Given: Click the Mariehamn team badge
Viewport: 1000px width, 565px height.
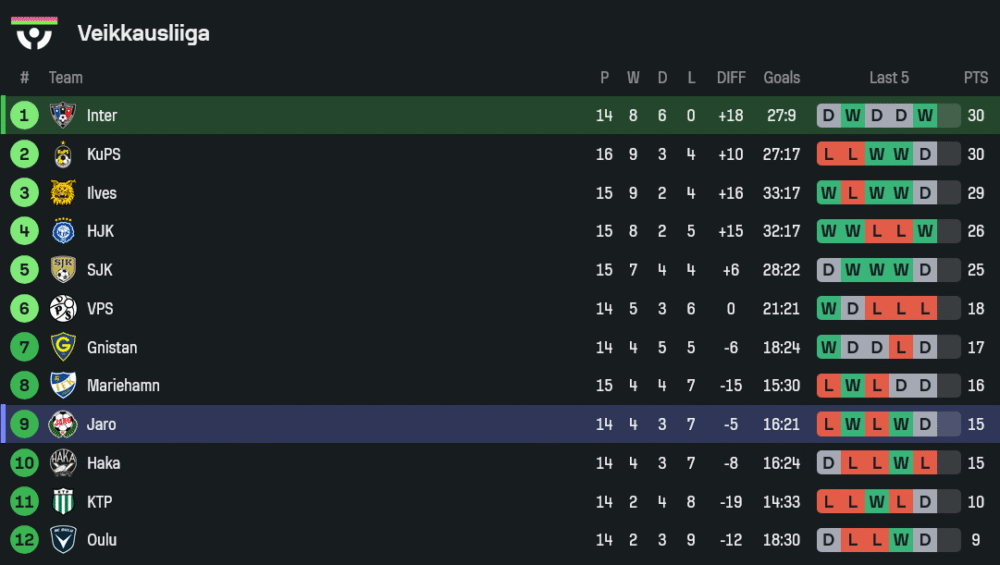Looking at the screenshot, I should (63, 386).
